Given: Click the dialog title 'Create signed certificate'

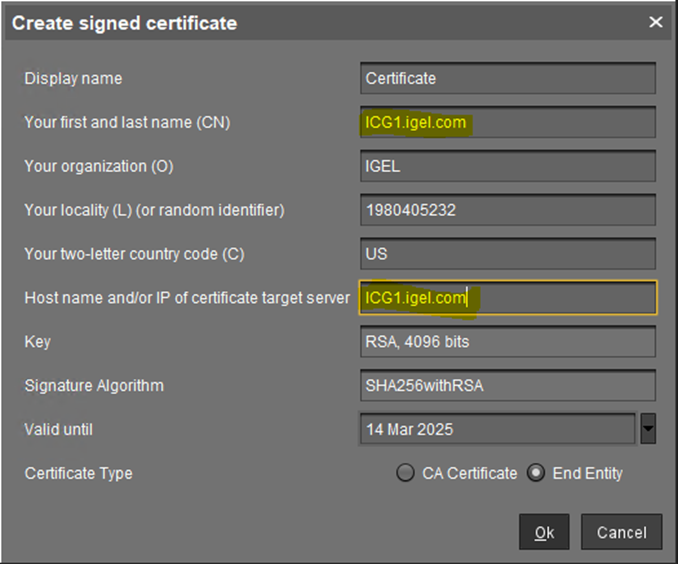Looking at the screenshot, I should pos(125,22).
